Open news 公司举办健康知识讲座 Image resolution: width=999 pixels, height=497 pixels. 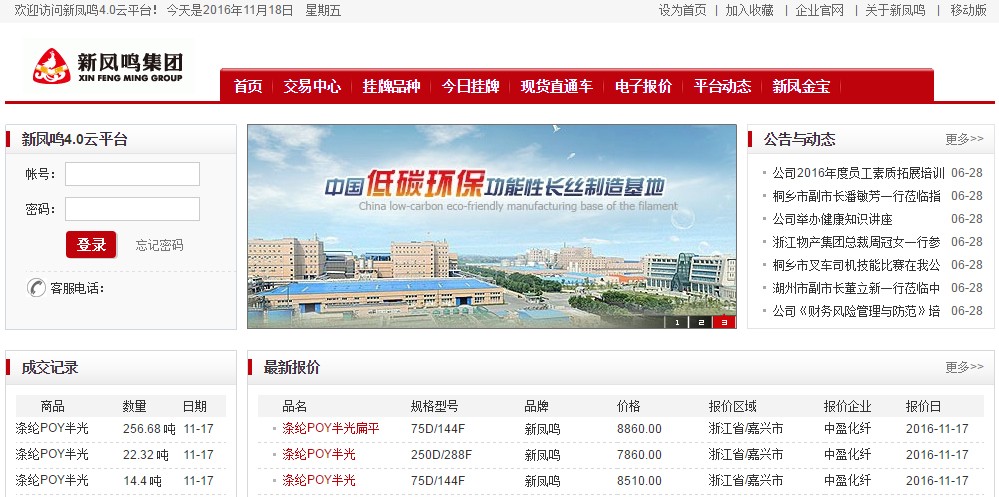[832, 219]
